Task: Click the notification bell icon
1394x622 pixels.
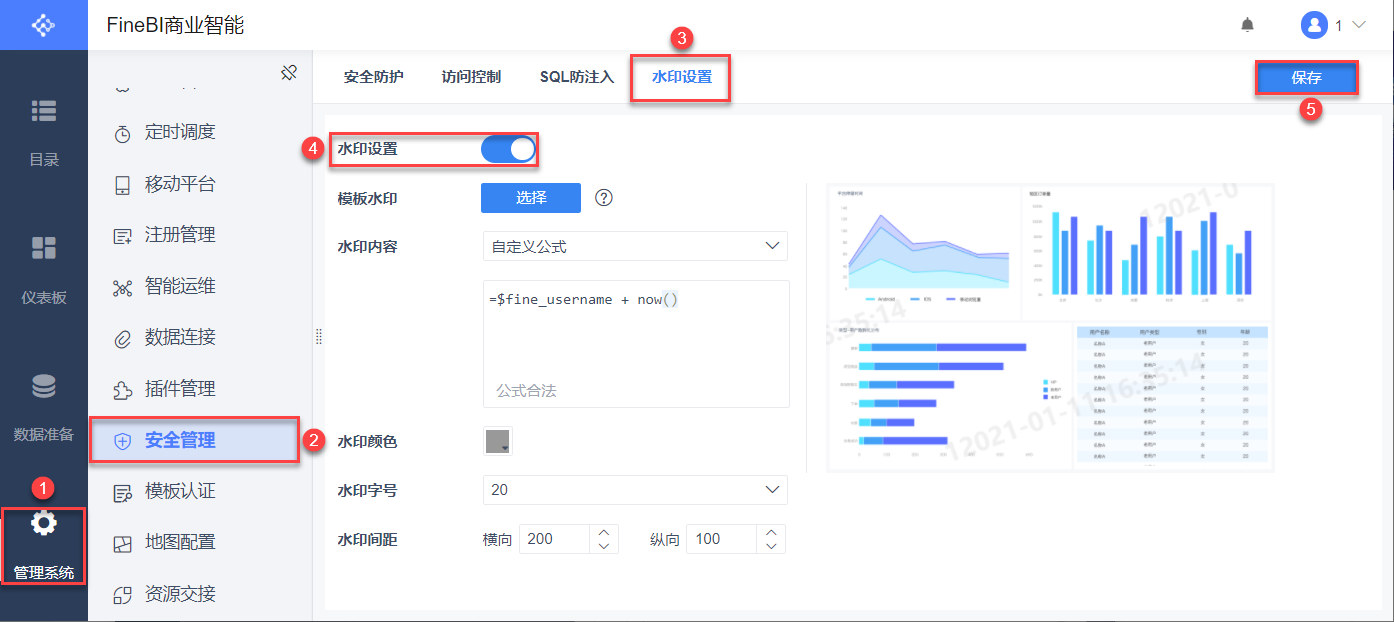Action: pos(1247,25)
